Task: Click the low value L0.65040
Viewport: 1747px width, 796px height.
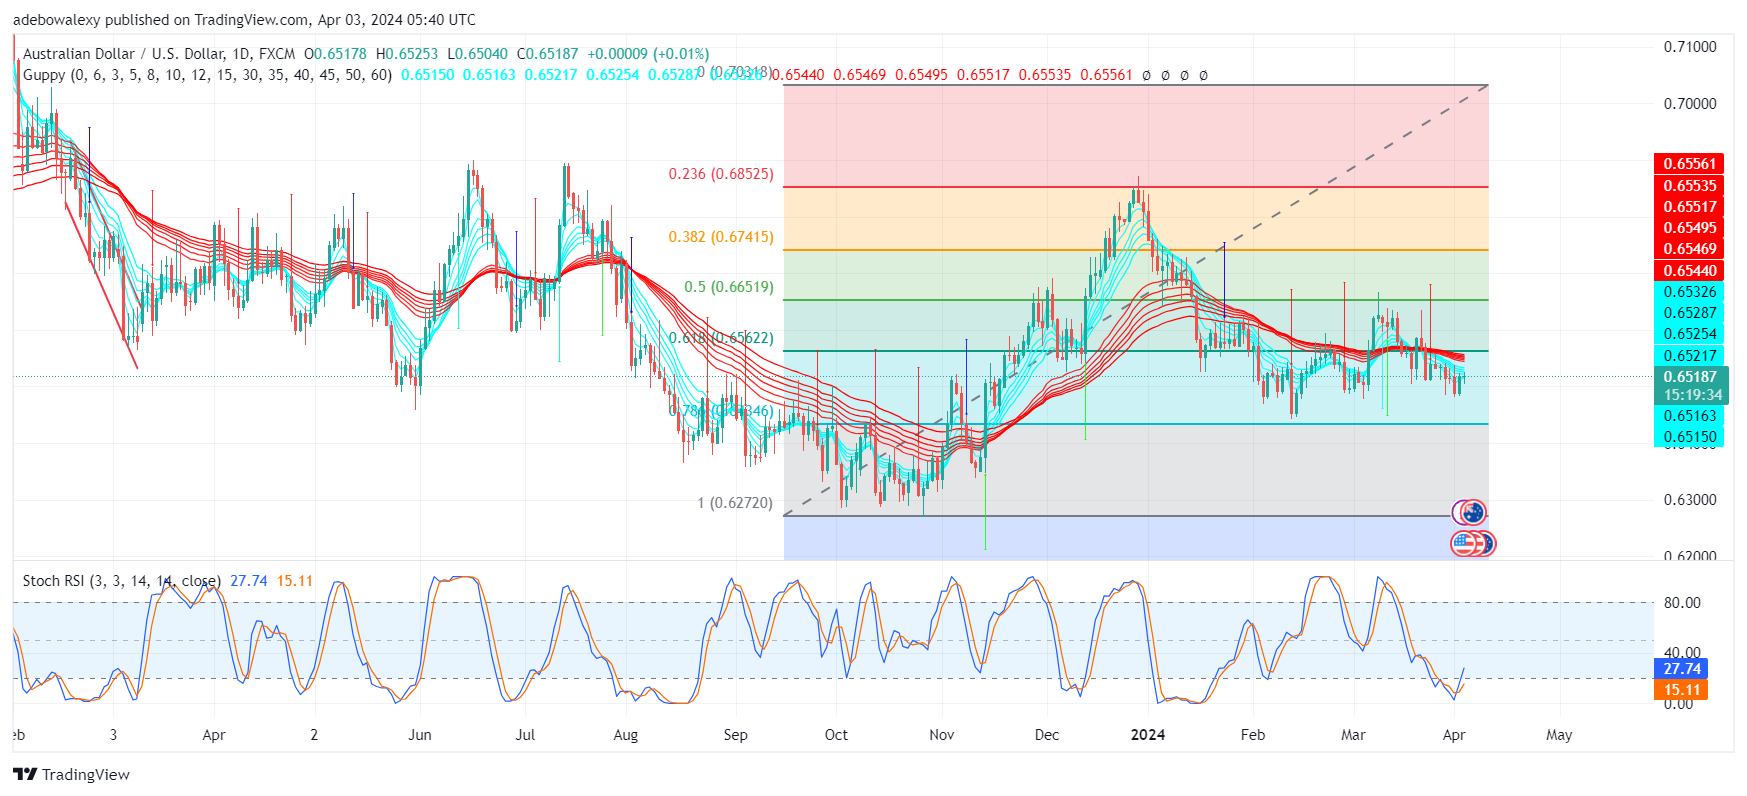Action: [x=478, y=54]
